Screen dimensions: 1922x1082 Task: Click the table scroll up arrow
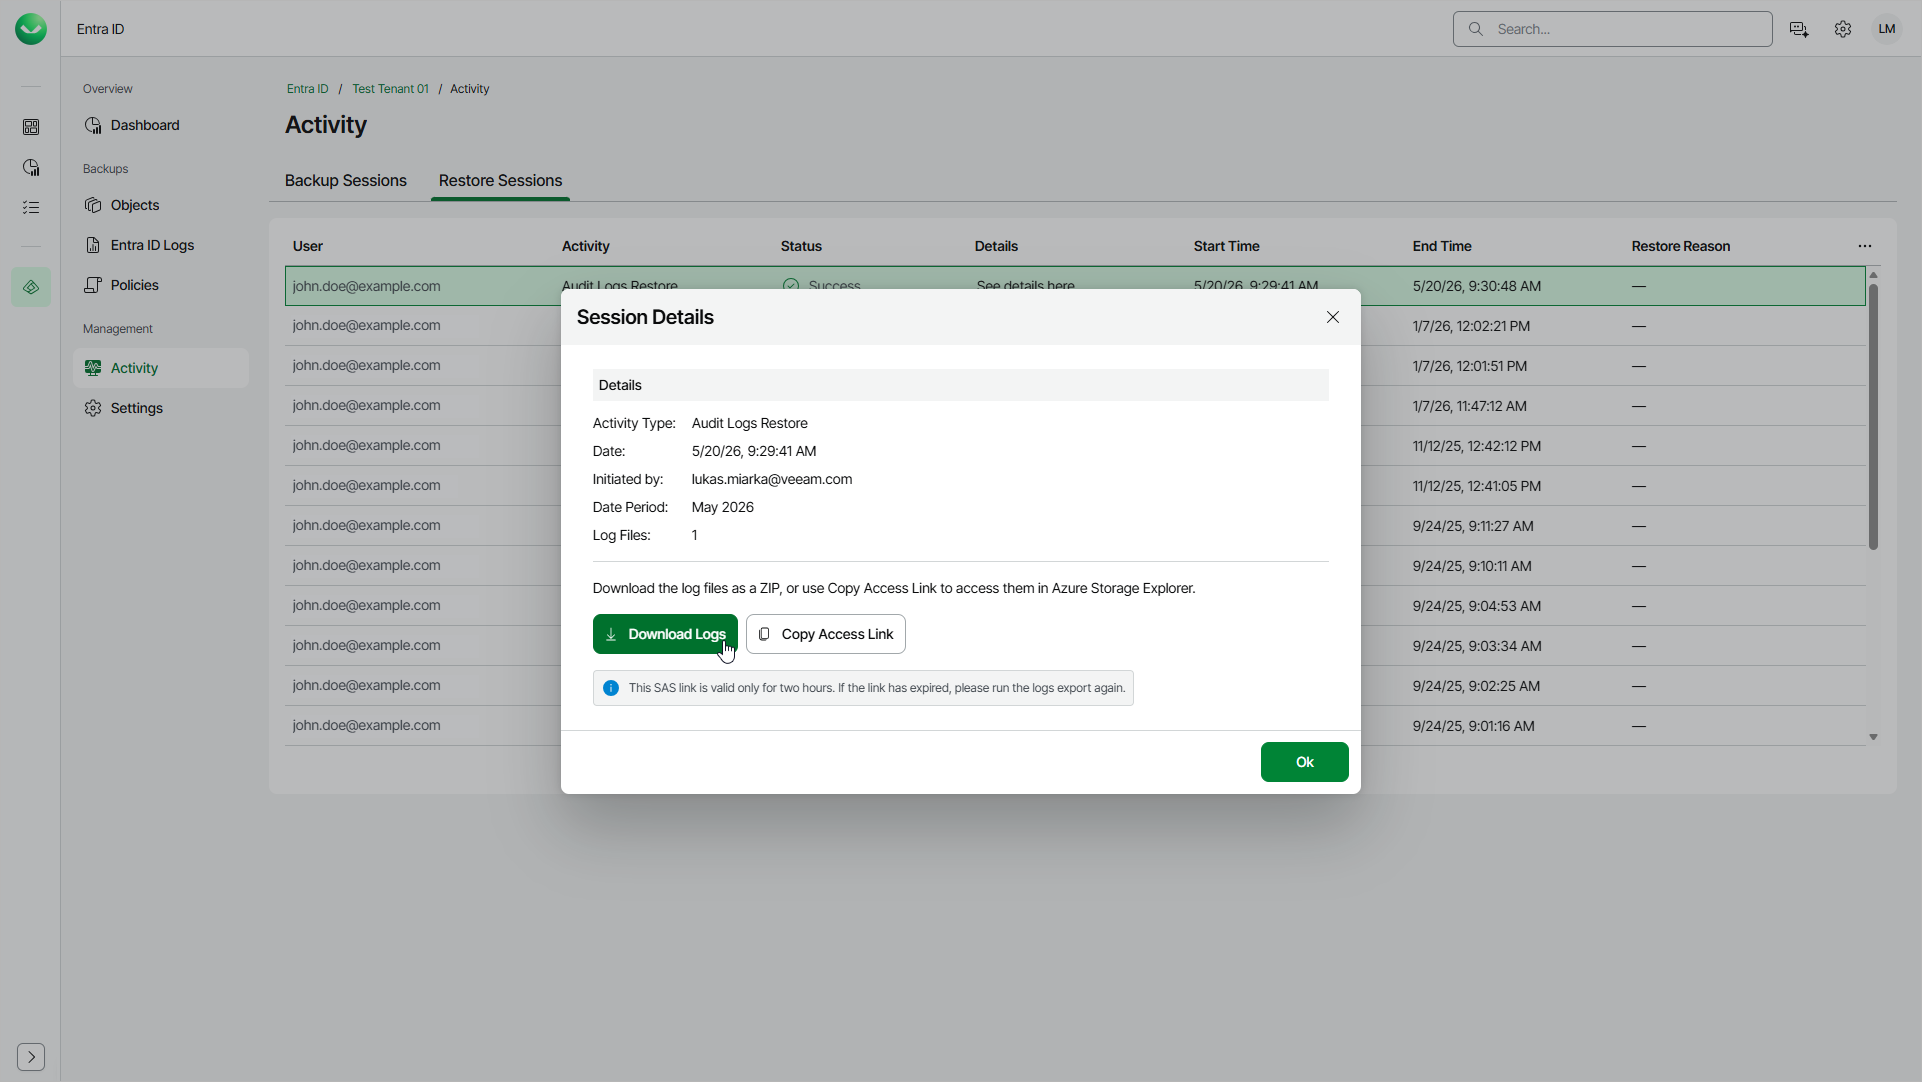pyautogui.click(x=1873, y=275)
